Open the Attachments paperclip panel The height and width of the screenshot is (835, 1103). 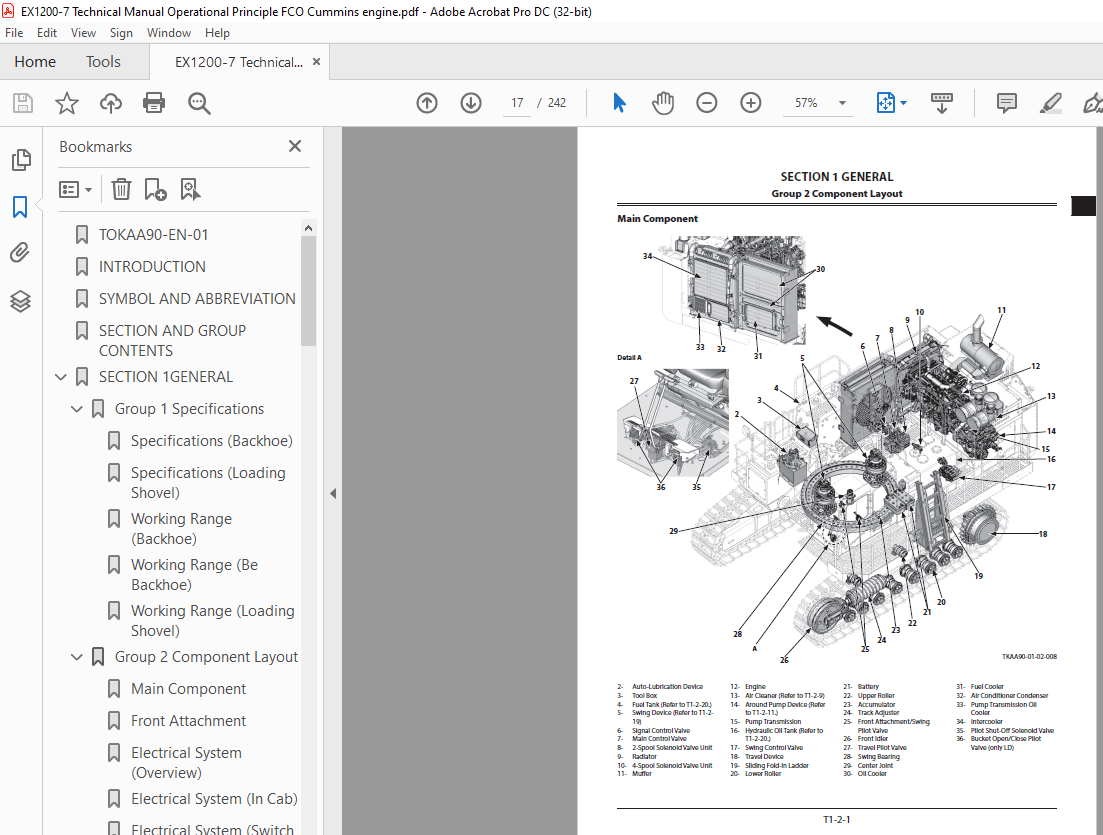[20, 253]
